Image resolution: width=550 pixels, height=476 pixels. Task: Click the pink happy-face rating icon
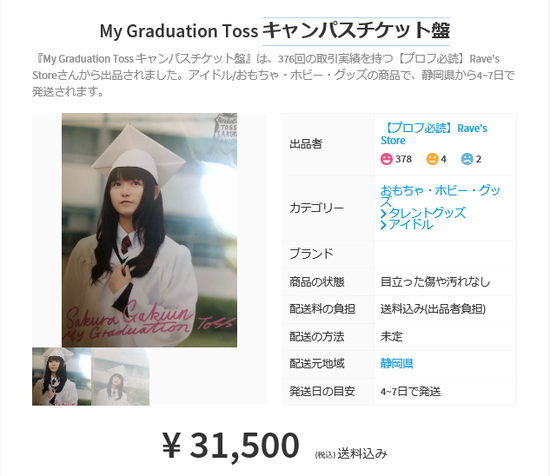tap(386, 159)
